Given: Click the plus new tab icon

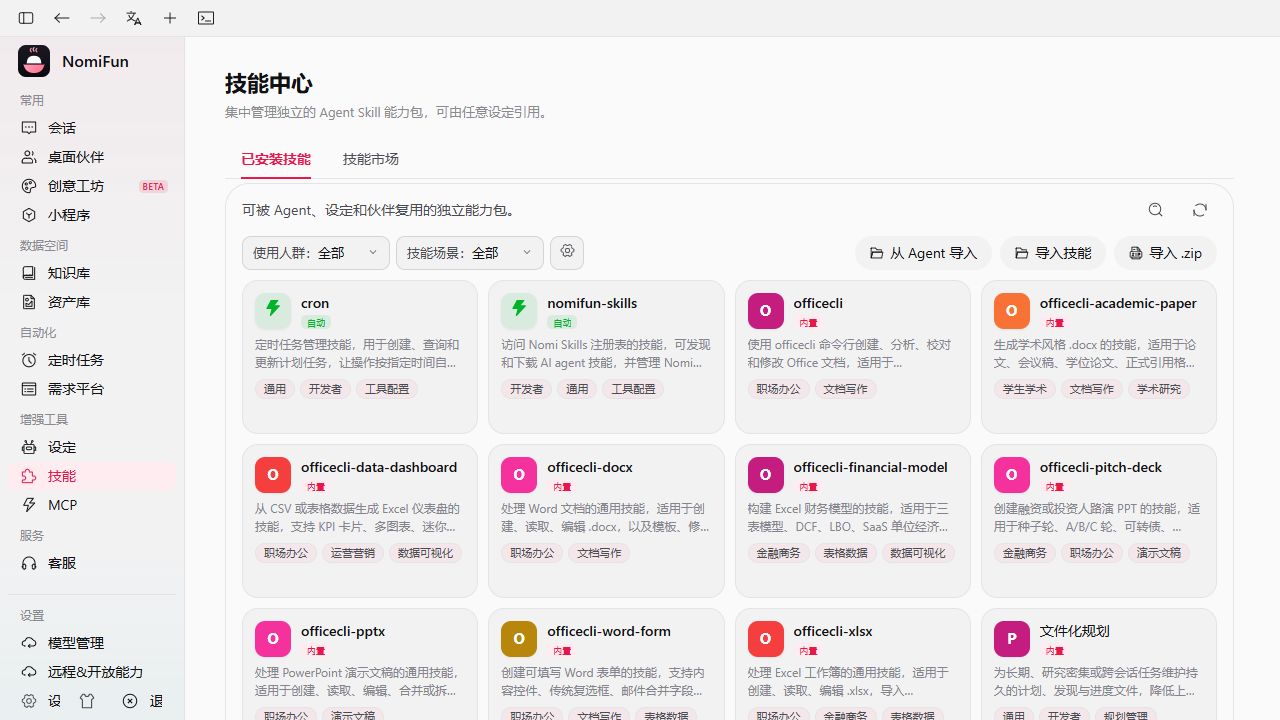Looking at the screenshot, I should [170, 18].
